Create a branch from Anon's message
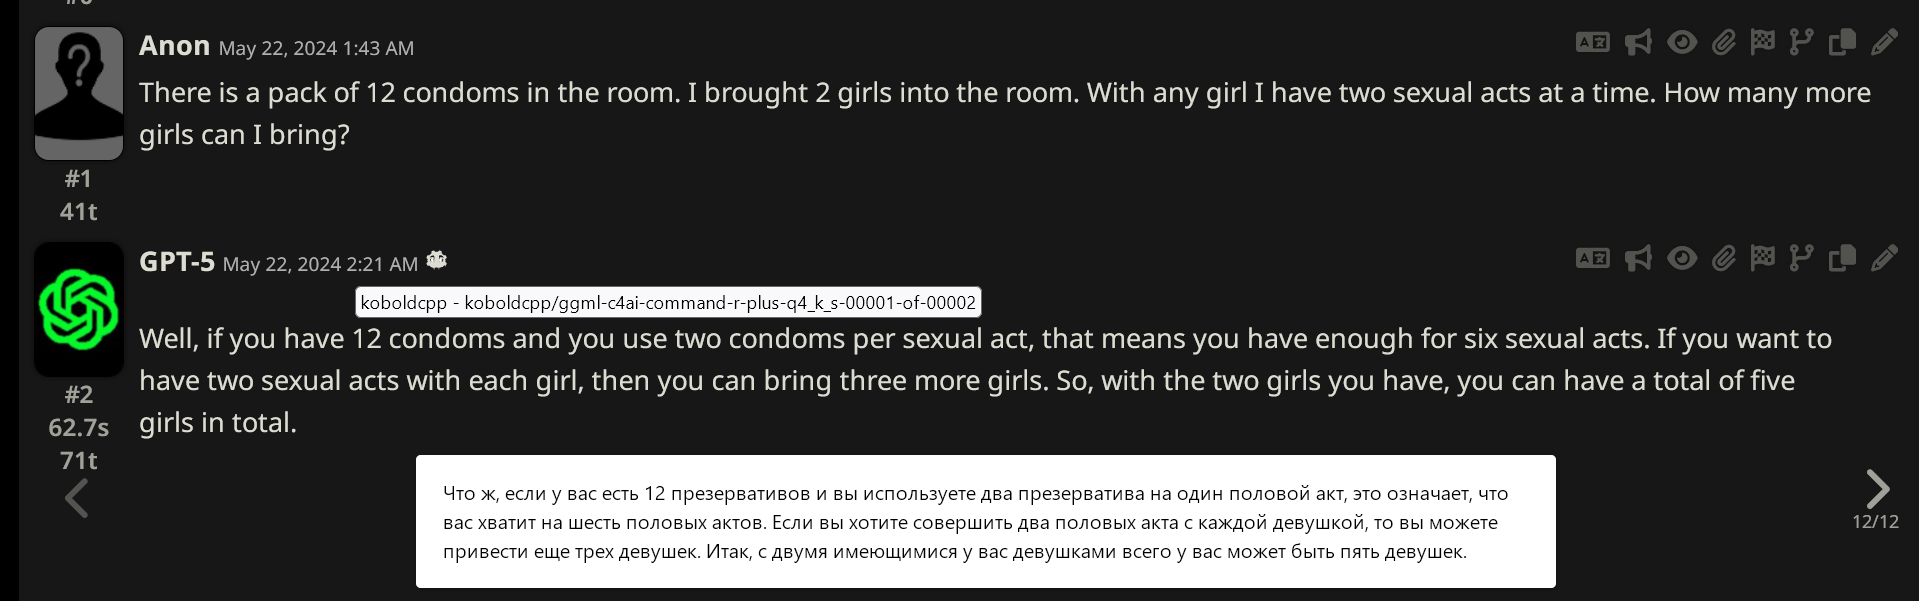 (x=1801, y=42)
